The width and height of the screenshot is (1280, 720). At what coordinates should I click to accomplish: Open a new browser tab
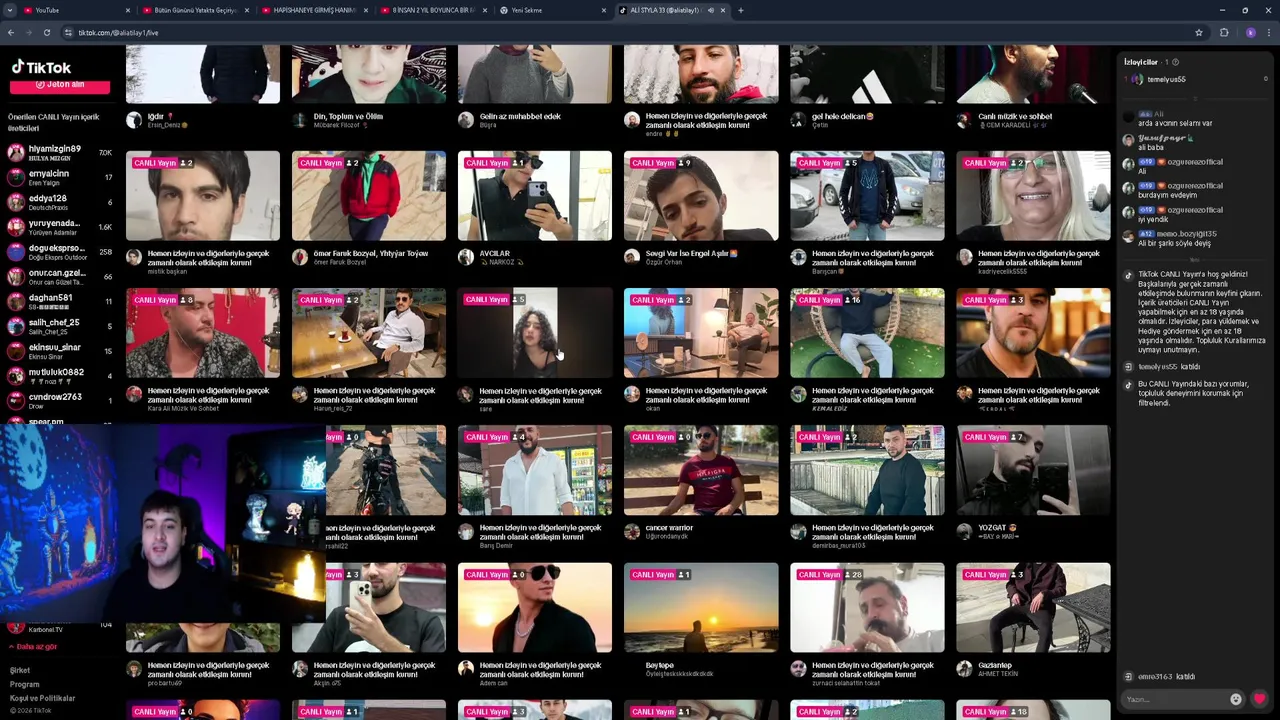[x=740, y=10]
